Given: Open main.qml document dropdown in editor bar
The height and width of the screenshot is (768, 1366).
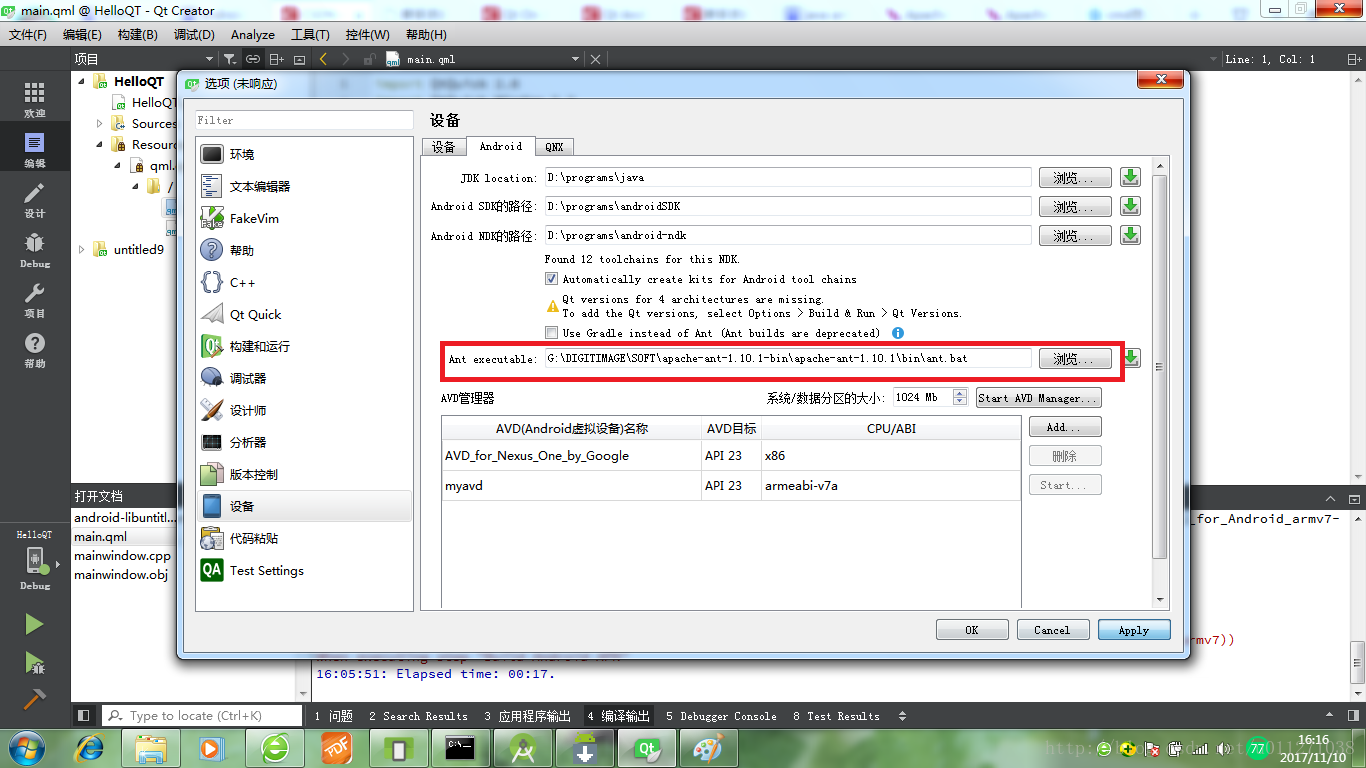Looking at the screenshot, I should tap(575, 59).
